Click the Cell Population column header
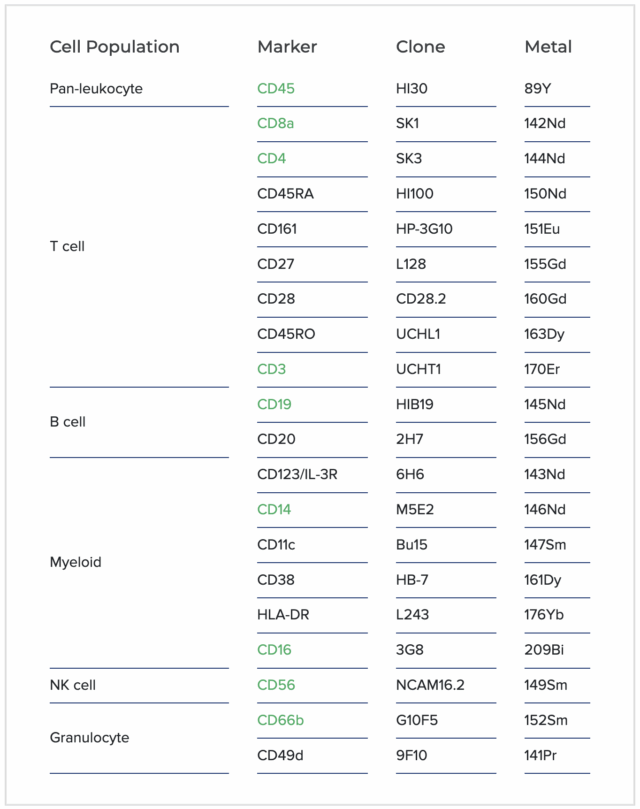Screen dimensions: 640x809 pyautogui.click(x=115, y=47)
